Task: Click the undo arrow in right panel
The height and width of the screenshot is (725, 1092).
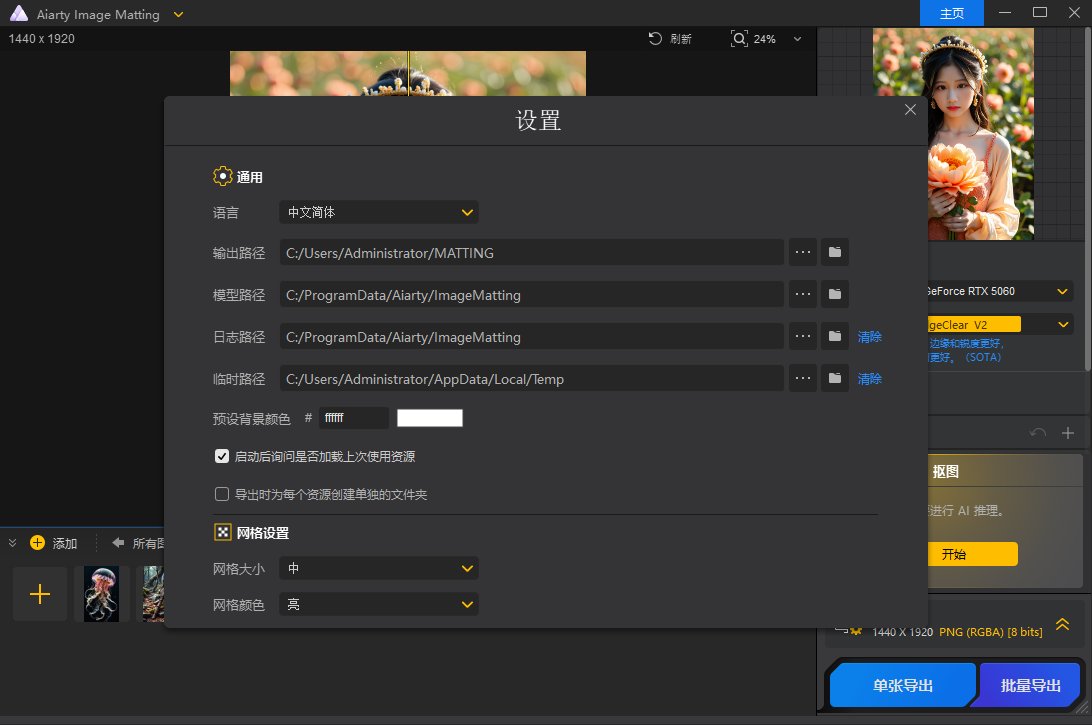Action: [1037, 432]
